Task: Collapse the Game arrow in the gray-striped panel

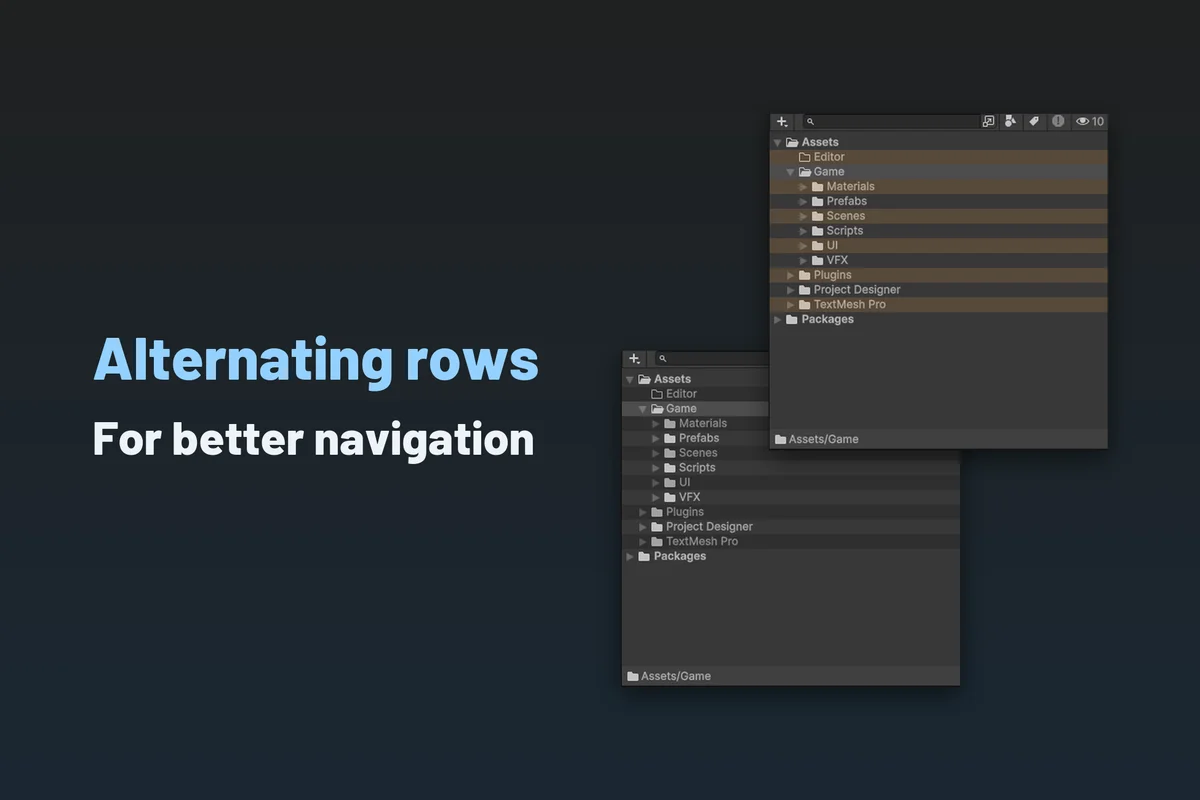Action: coord(643,409)
